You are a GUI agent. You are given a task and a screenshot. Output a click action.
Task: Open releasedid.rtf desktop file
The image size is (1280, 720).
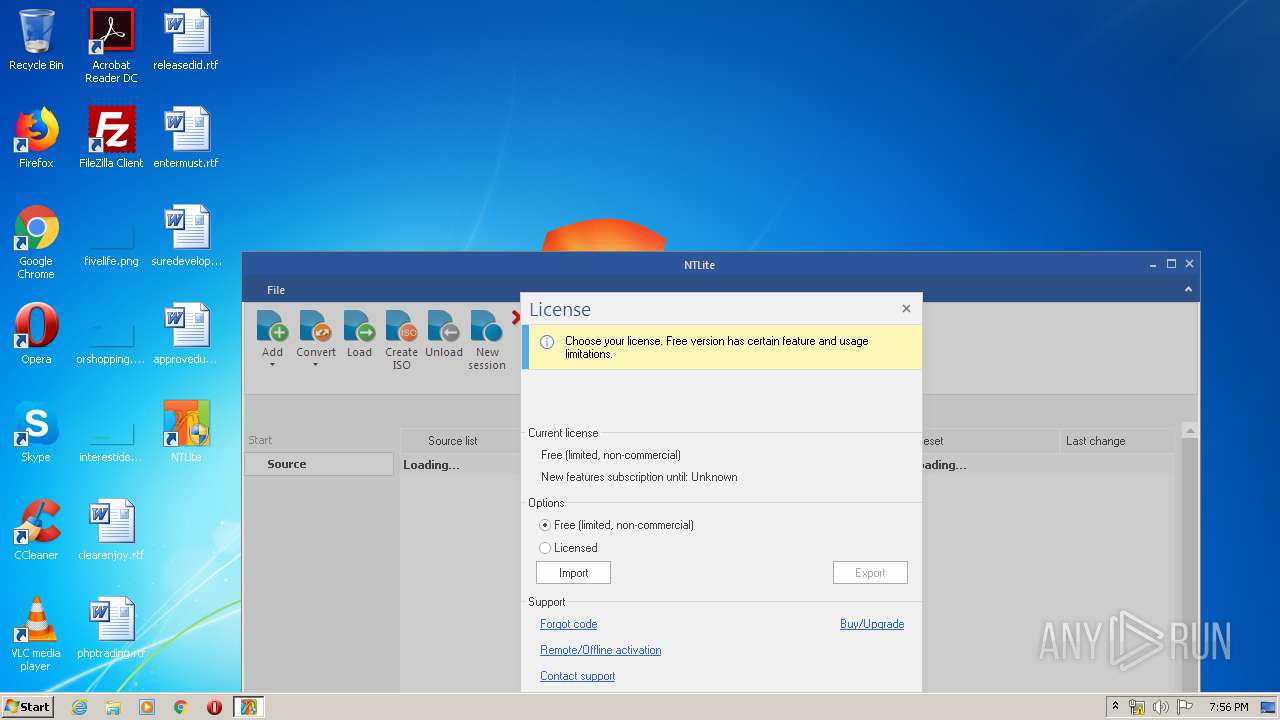[x=186, y=40]
